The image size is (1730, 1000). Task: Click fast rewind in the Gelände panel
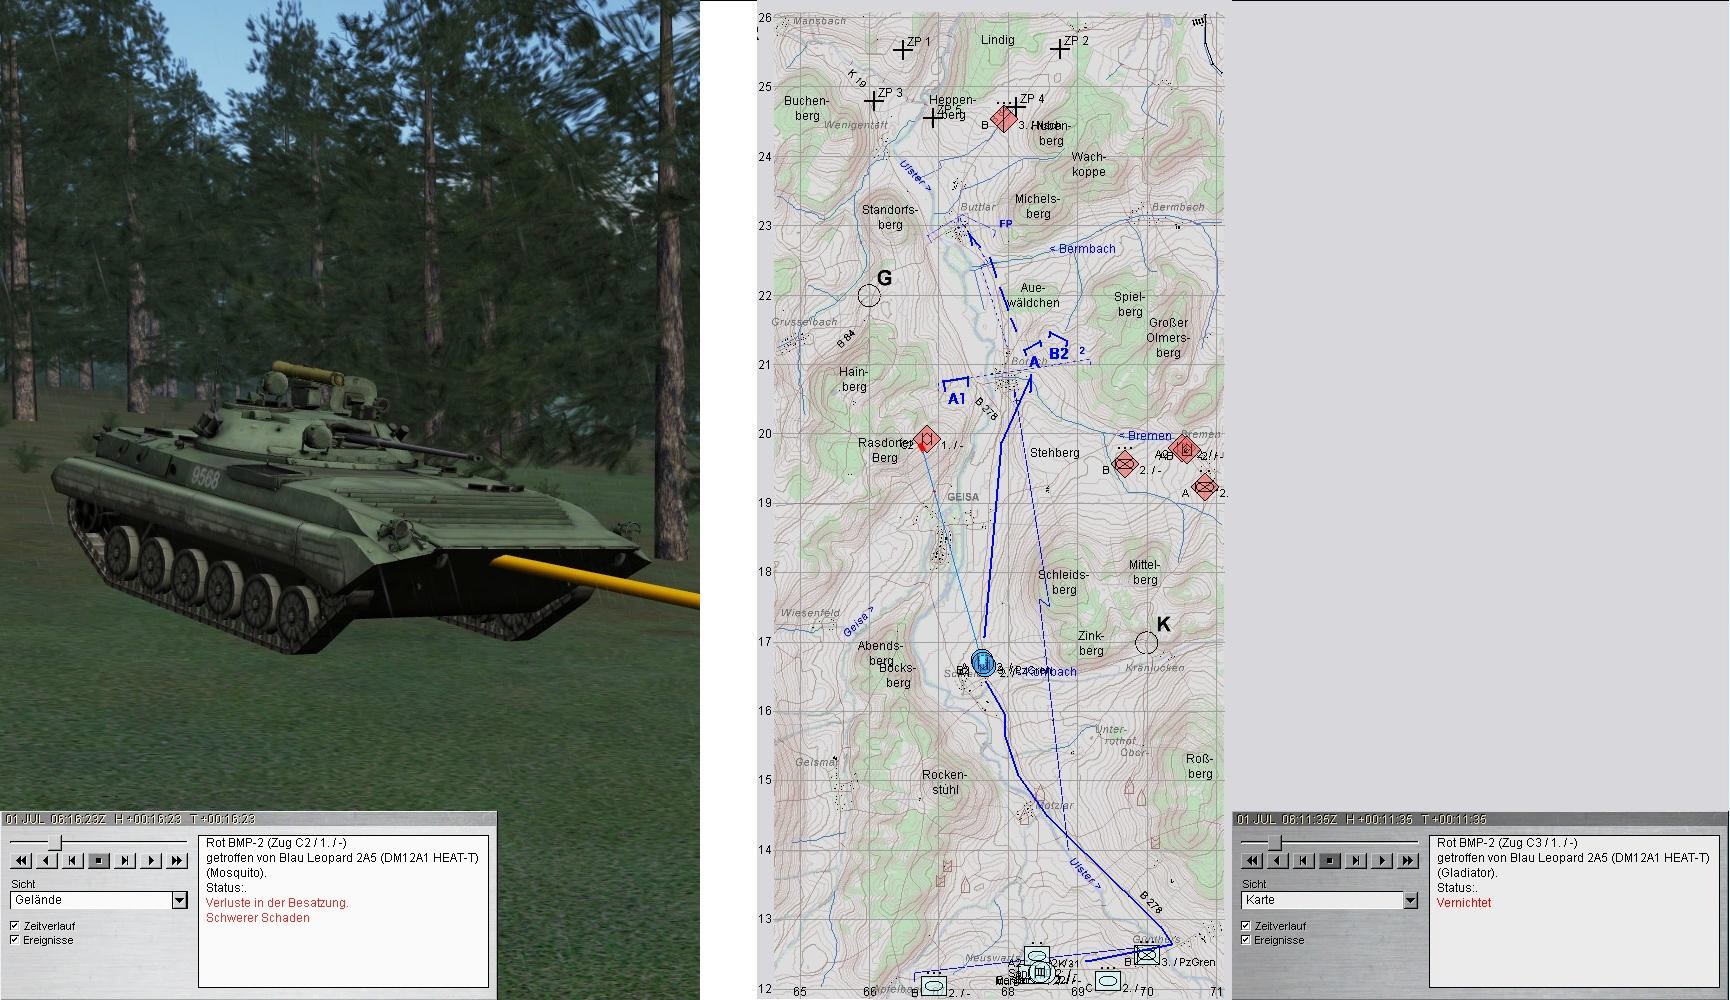tap(22, 860)
